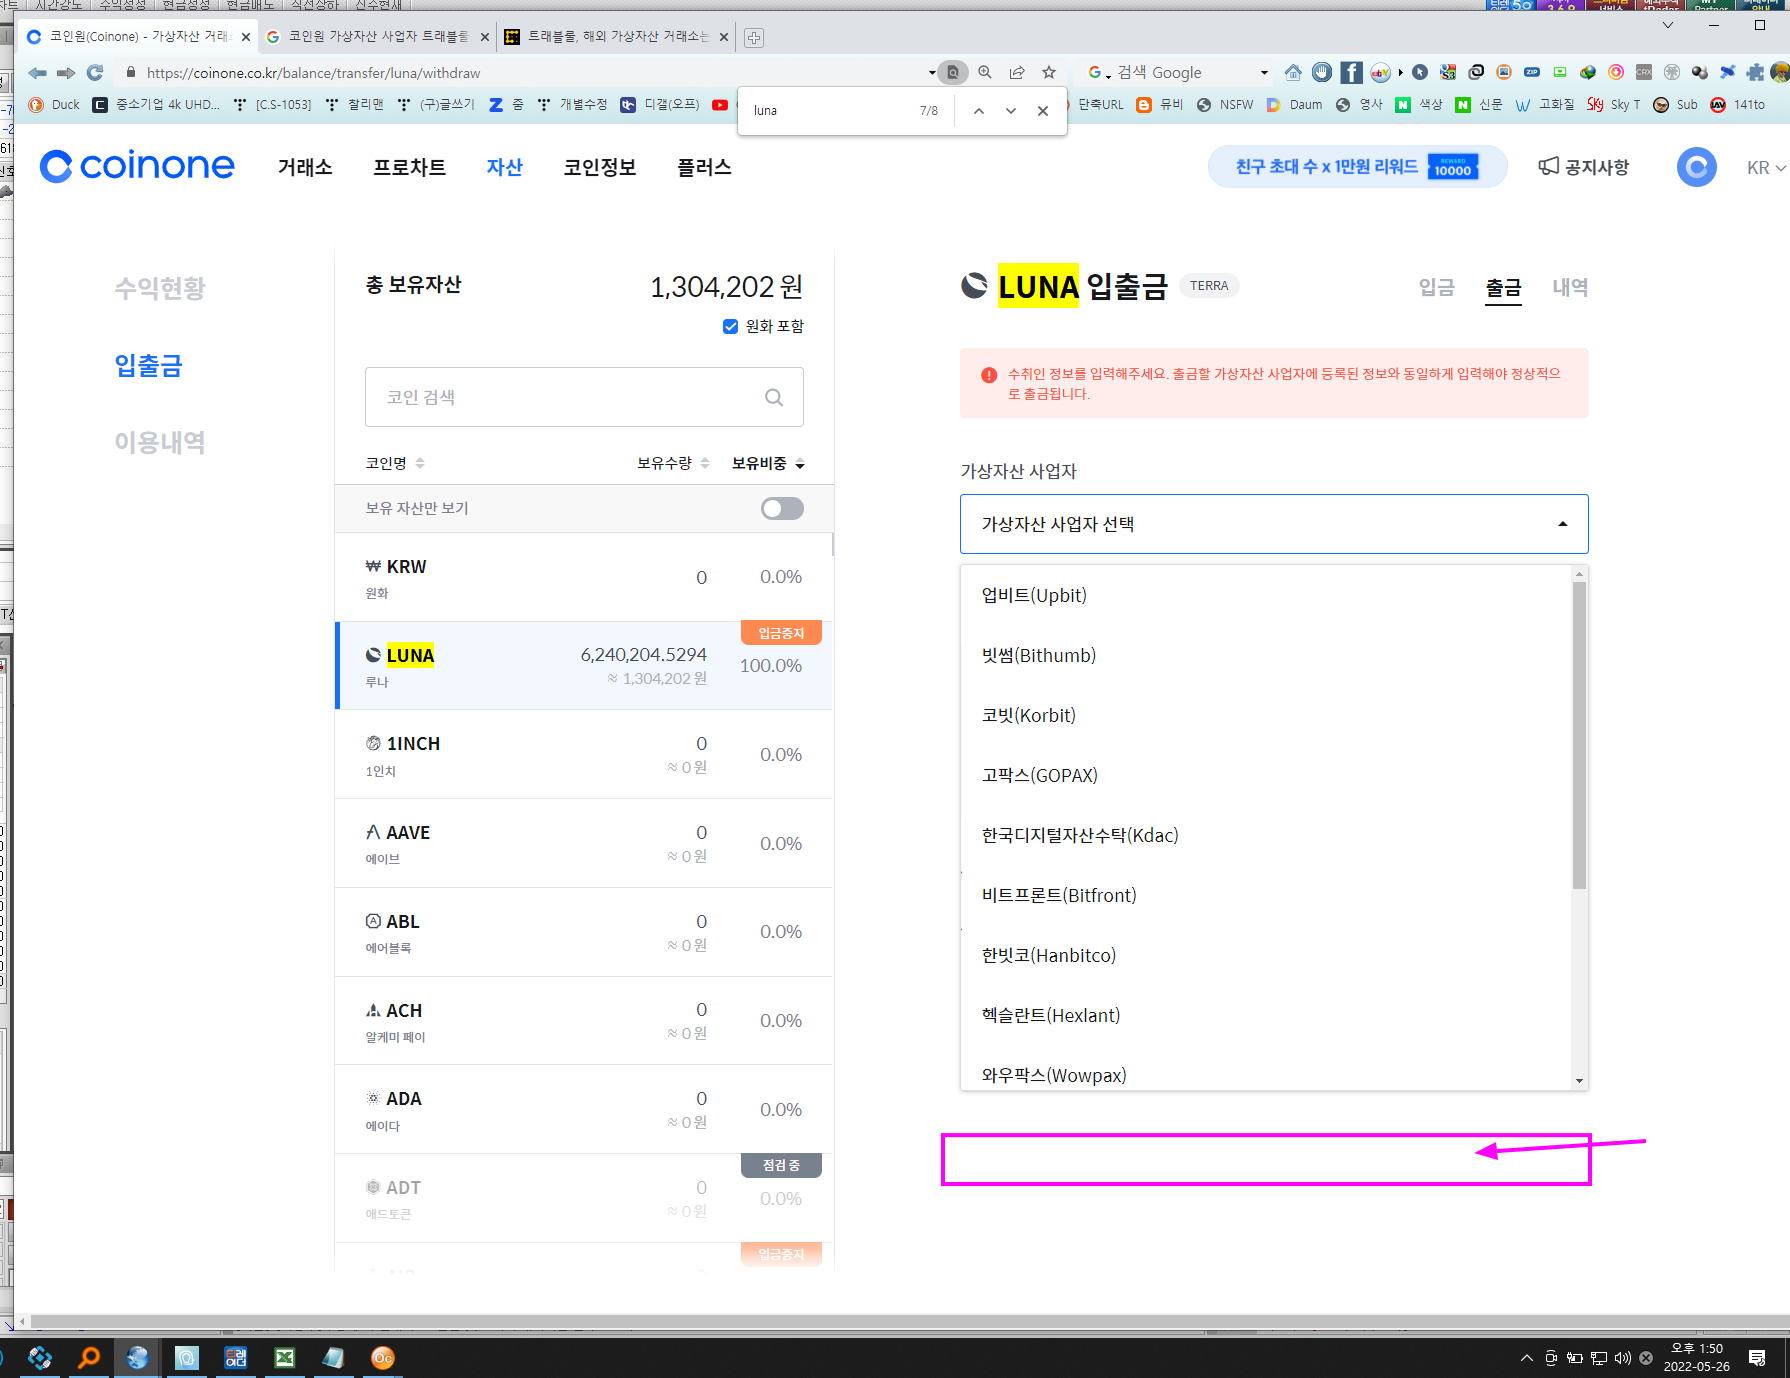The height and width of the screenshot is (1378, 1790).
Task: Click the exchange list scrollbar
Action: click(1579, 735)
